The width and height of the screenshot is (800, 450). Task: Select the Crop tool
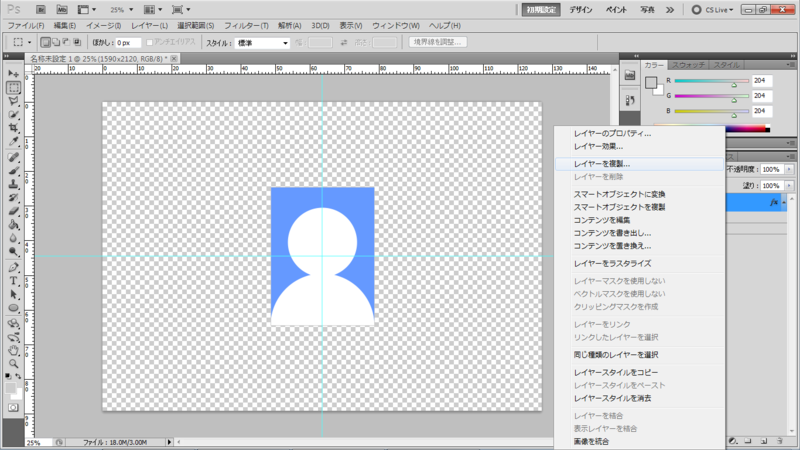[13, 128]
